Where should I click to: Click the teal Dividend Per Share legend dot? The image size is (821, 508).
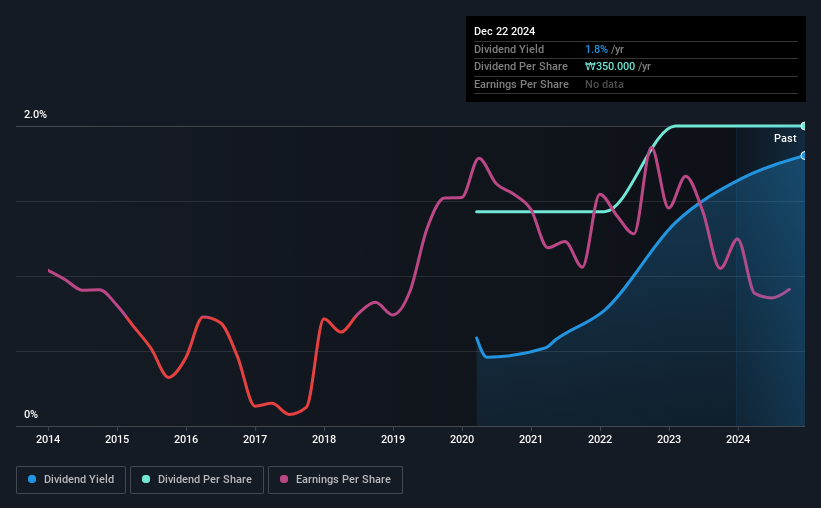pyautogui.click(x=146, y=479)
